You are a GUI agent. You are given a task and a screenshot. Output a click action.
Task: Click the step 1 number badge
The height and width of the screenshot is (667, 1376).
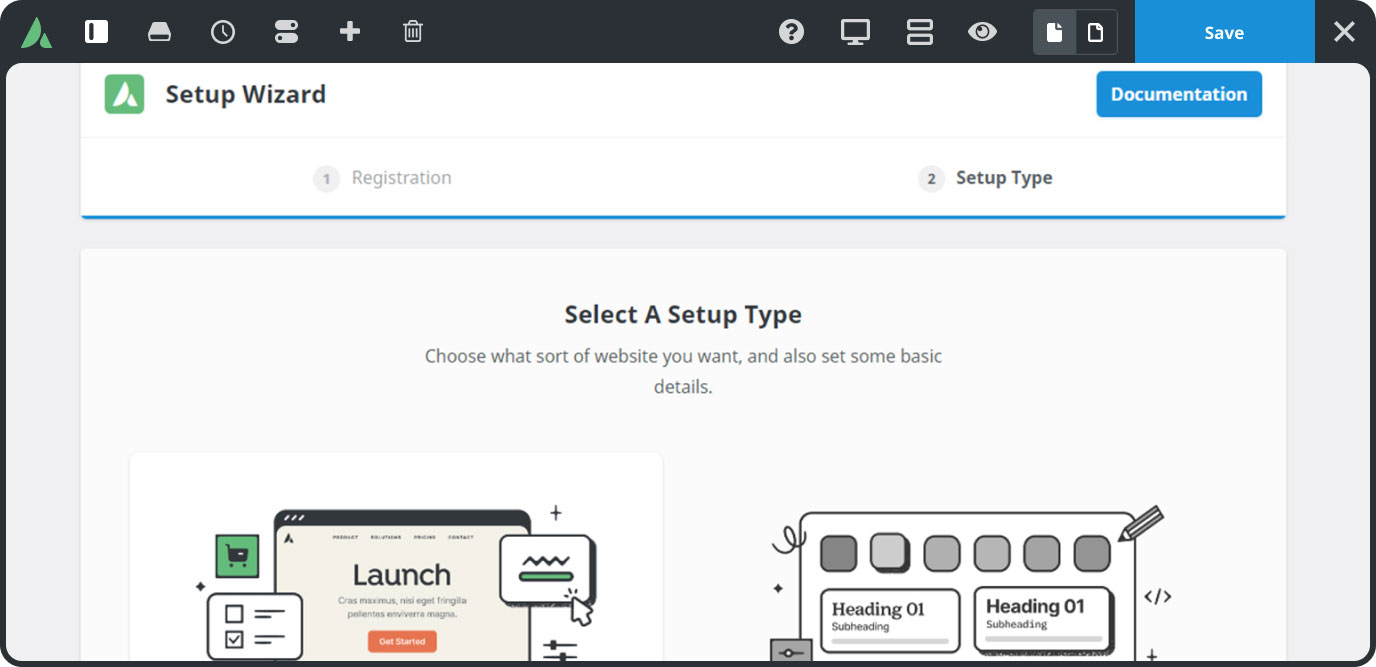coord(326,179)
